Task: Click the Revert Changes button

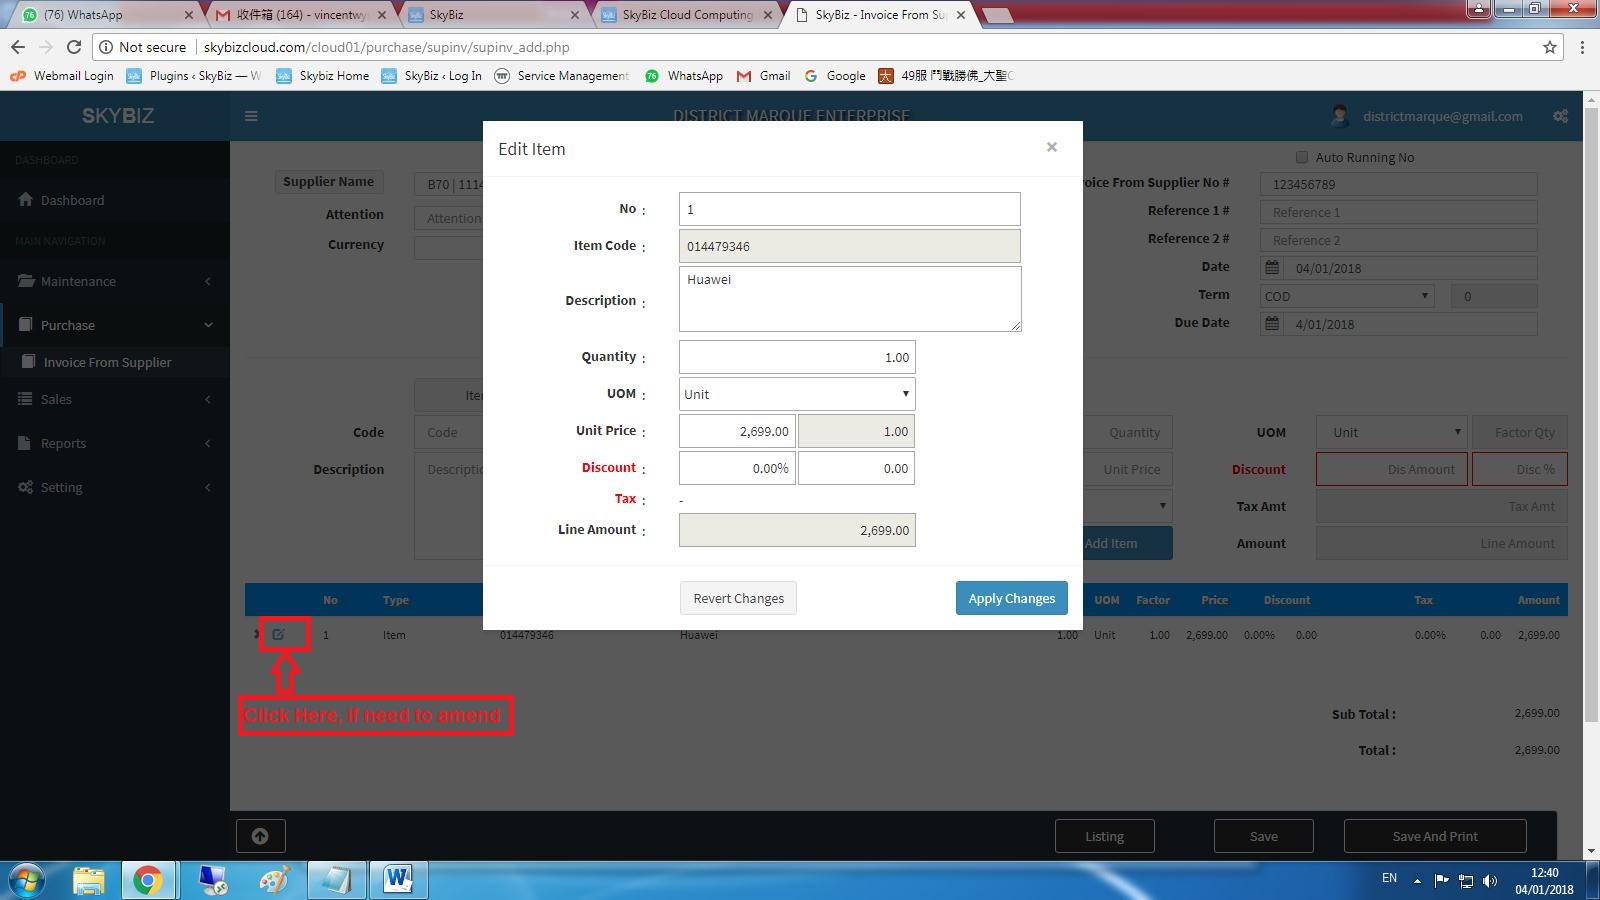Action: coord(738,598)
